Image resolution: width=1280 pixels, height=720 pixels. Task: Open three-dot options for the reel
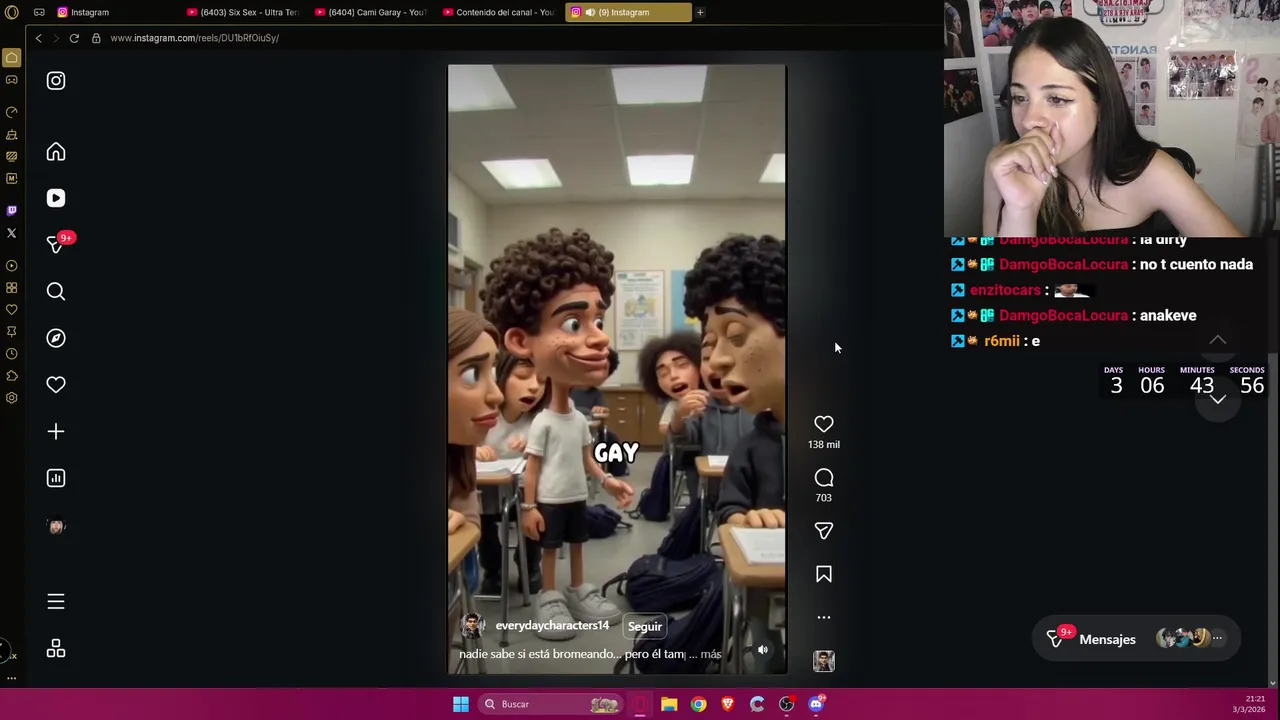tap(824, 617)
